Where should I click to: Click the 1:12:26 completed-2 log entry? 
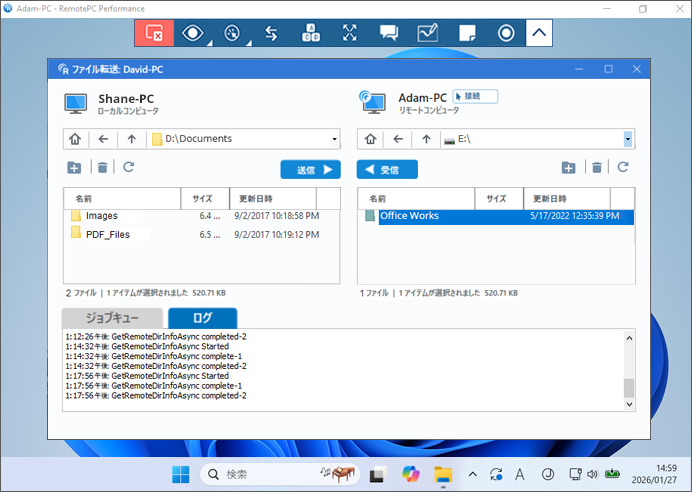(x=156, y=337)
